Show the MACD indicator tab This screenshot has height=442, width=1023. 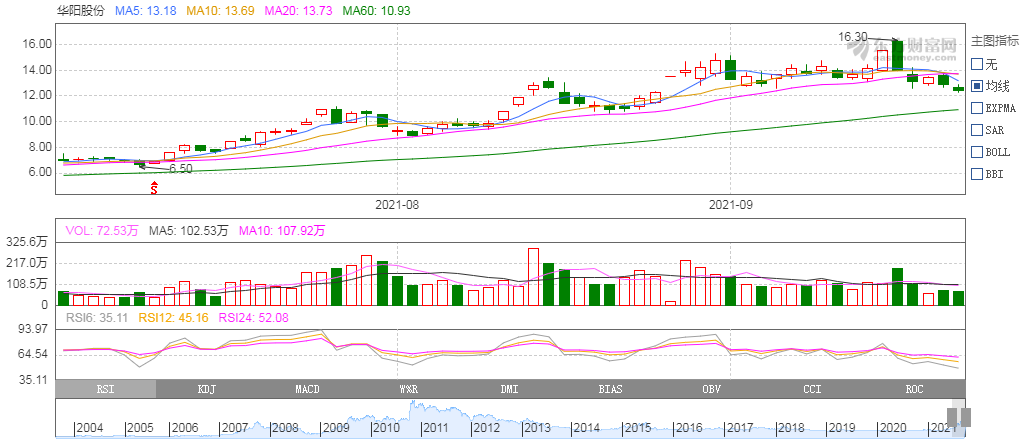pos(307,389)
